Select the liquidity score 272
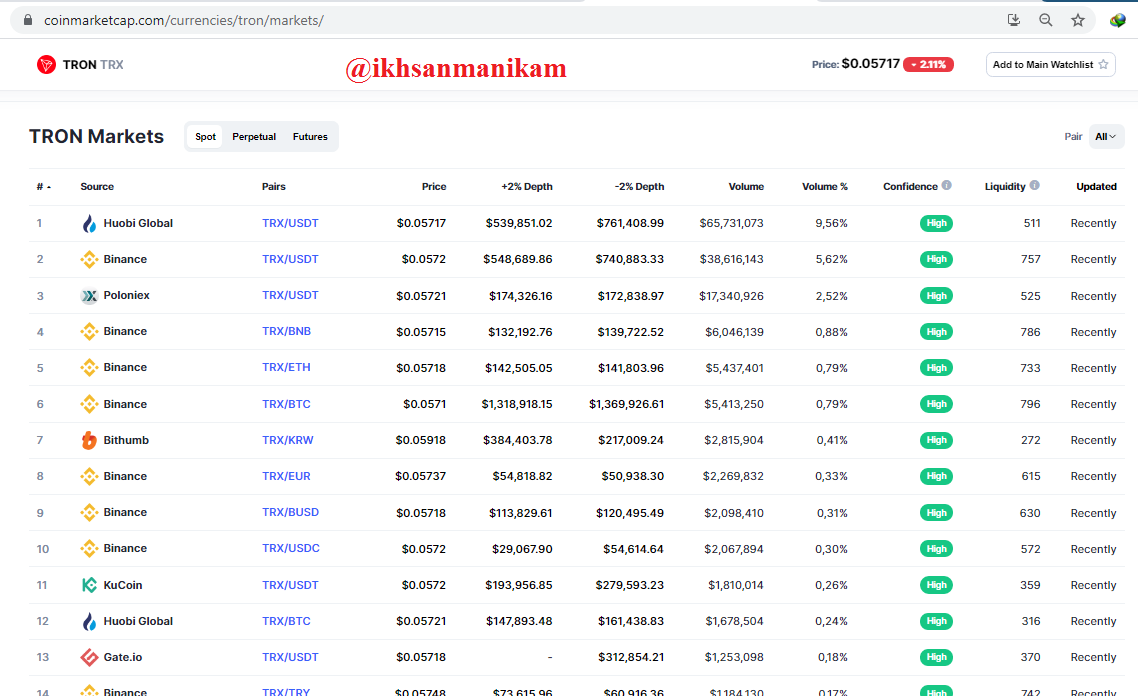This screenshot has width=1138, height=696. pos(1031,440)
